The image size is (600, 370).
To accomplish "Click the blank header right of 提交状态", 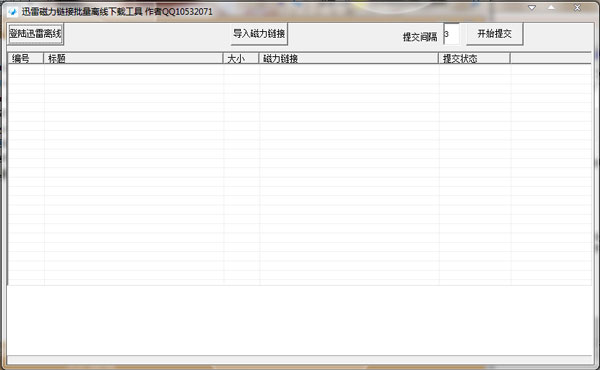I will tap(551, 58).
